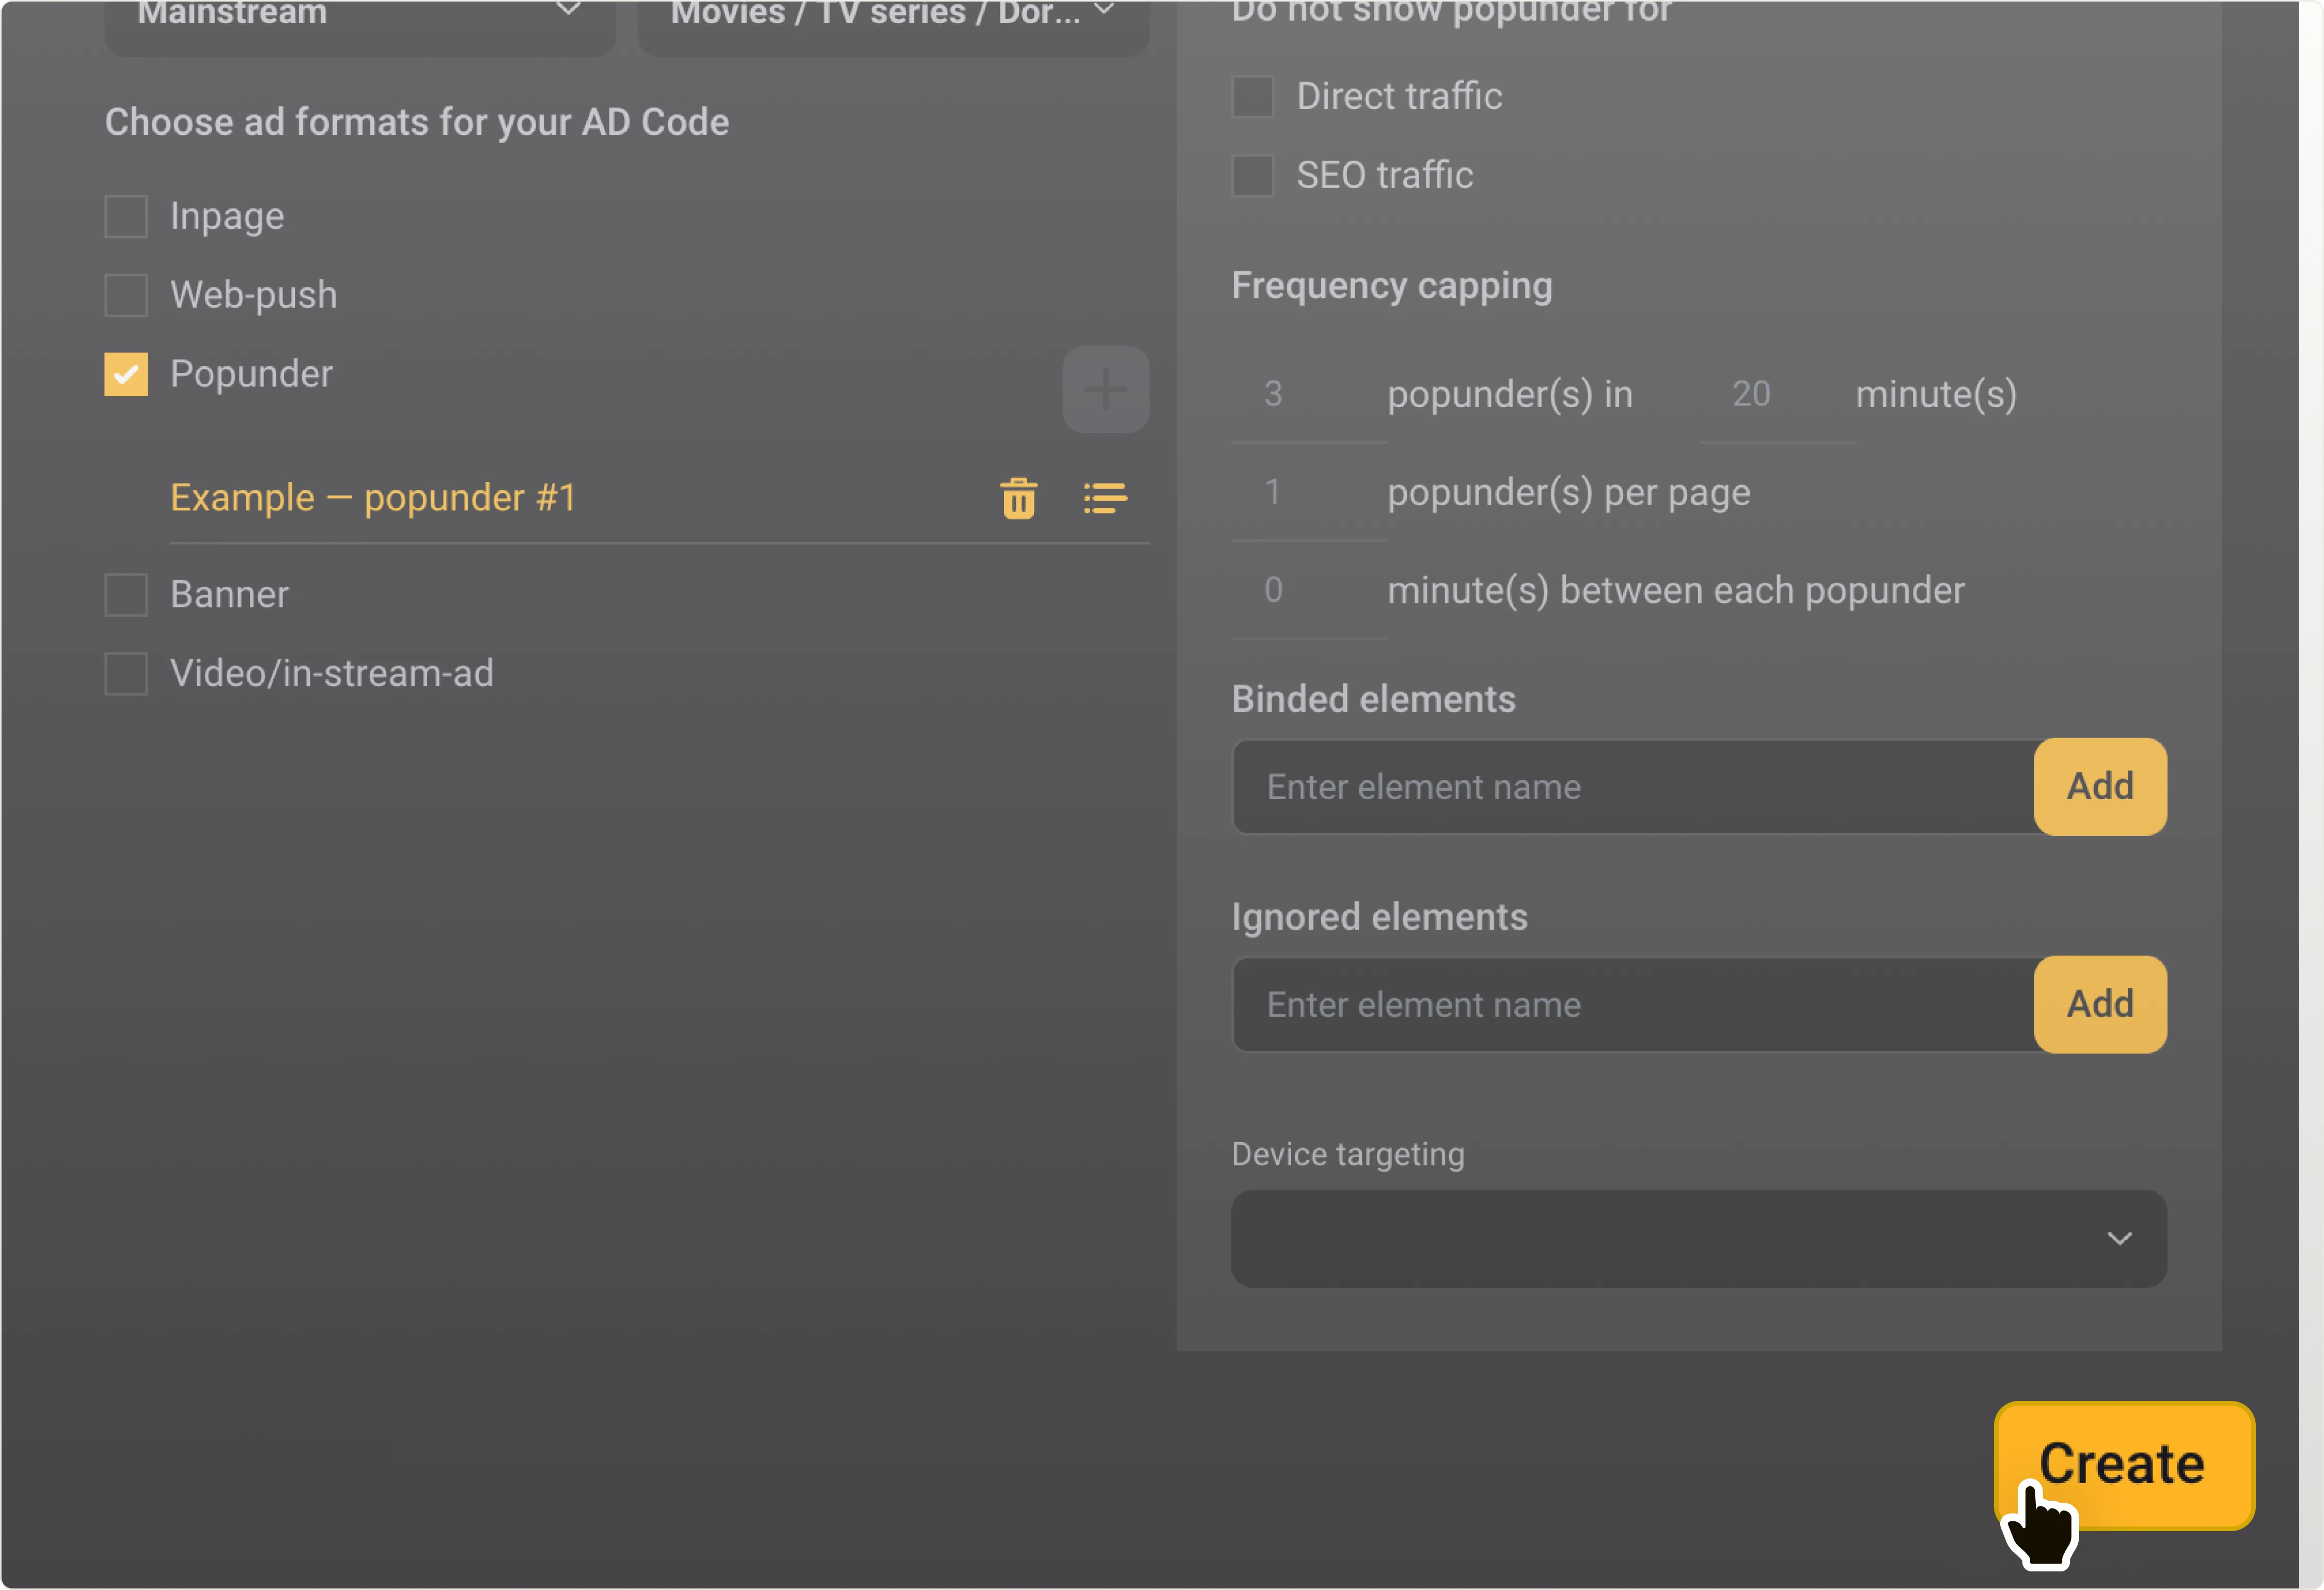Uncheck the Popunder ad format
The image size is (2324, 1590).
(x=126, y=373)
